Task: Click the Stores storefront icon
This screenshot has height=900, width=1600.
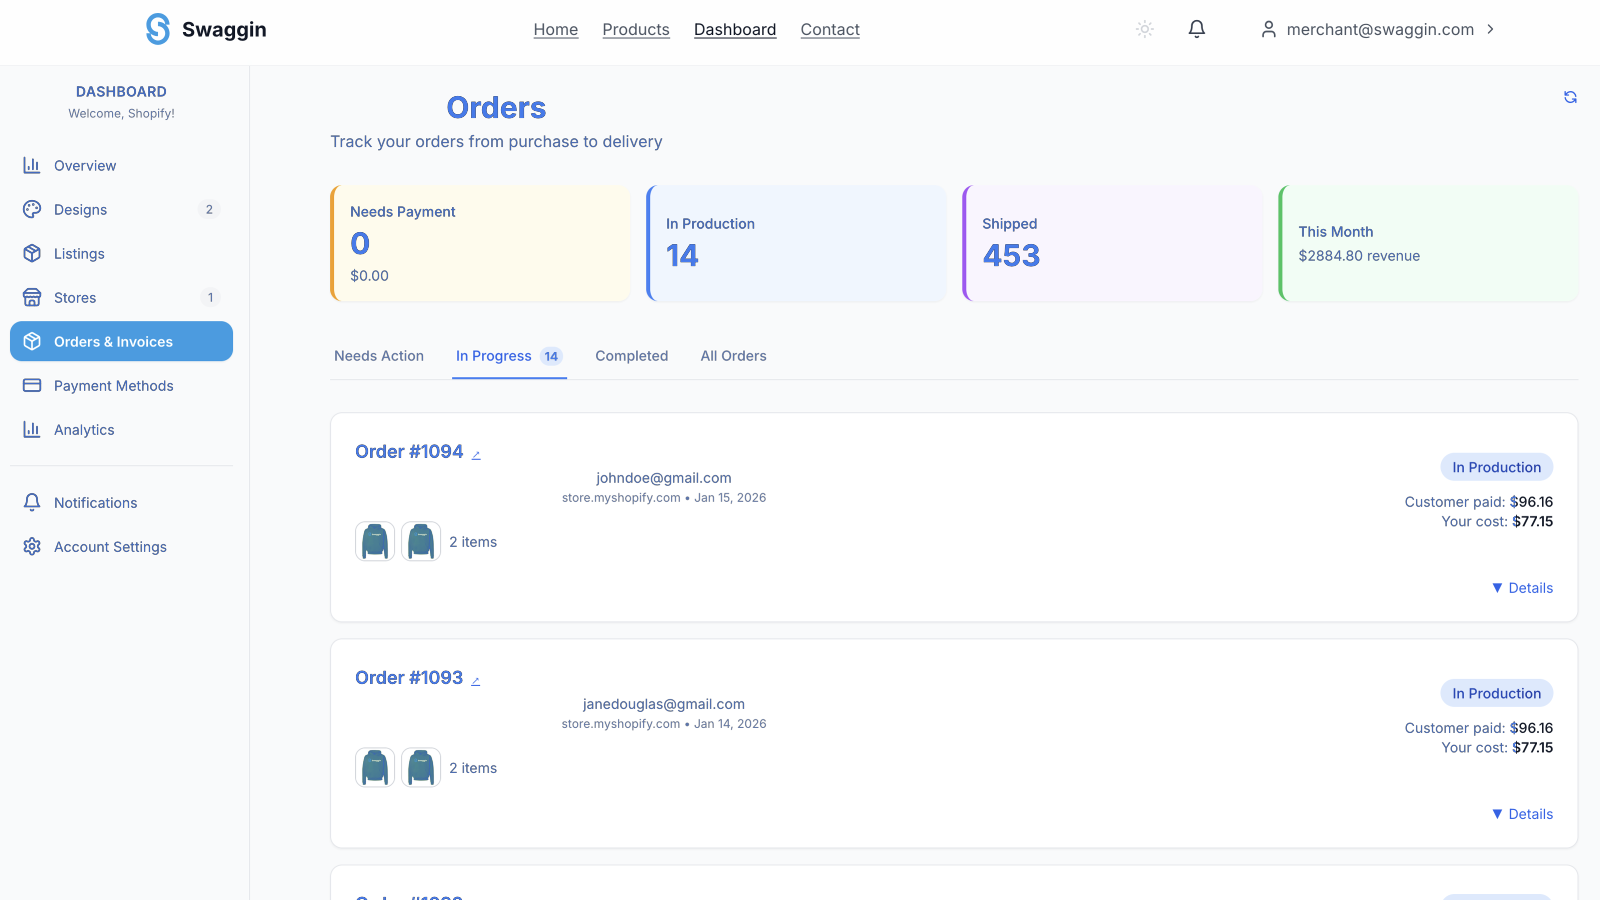Action: [32, 297]
